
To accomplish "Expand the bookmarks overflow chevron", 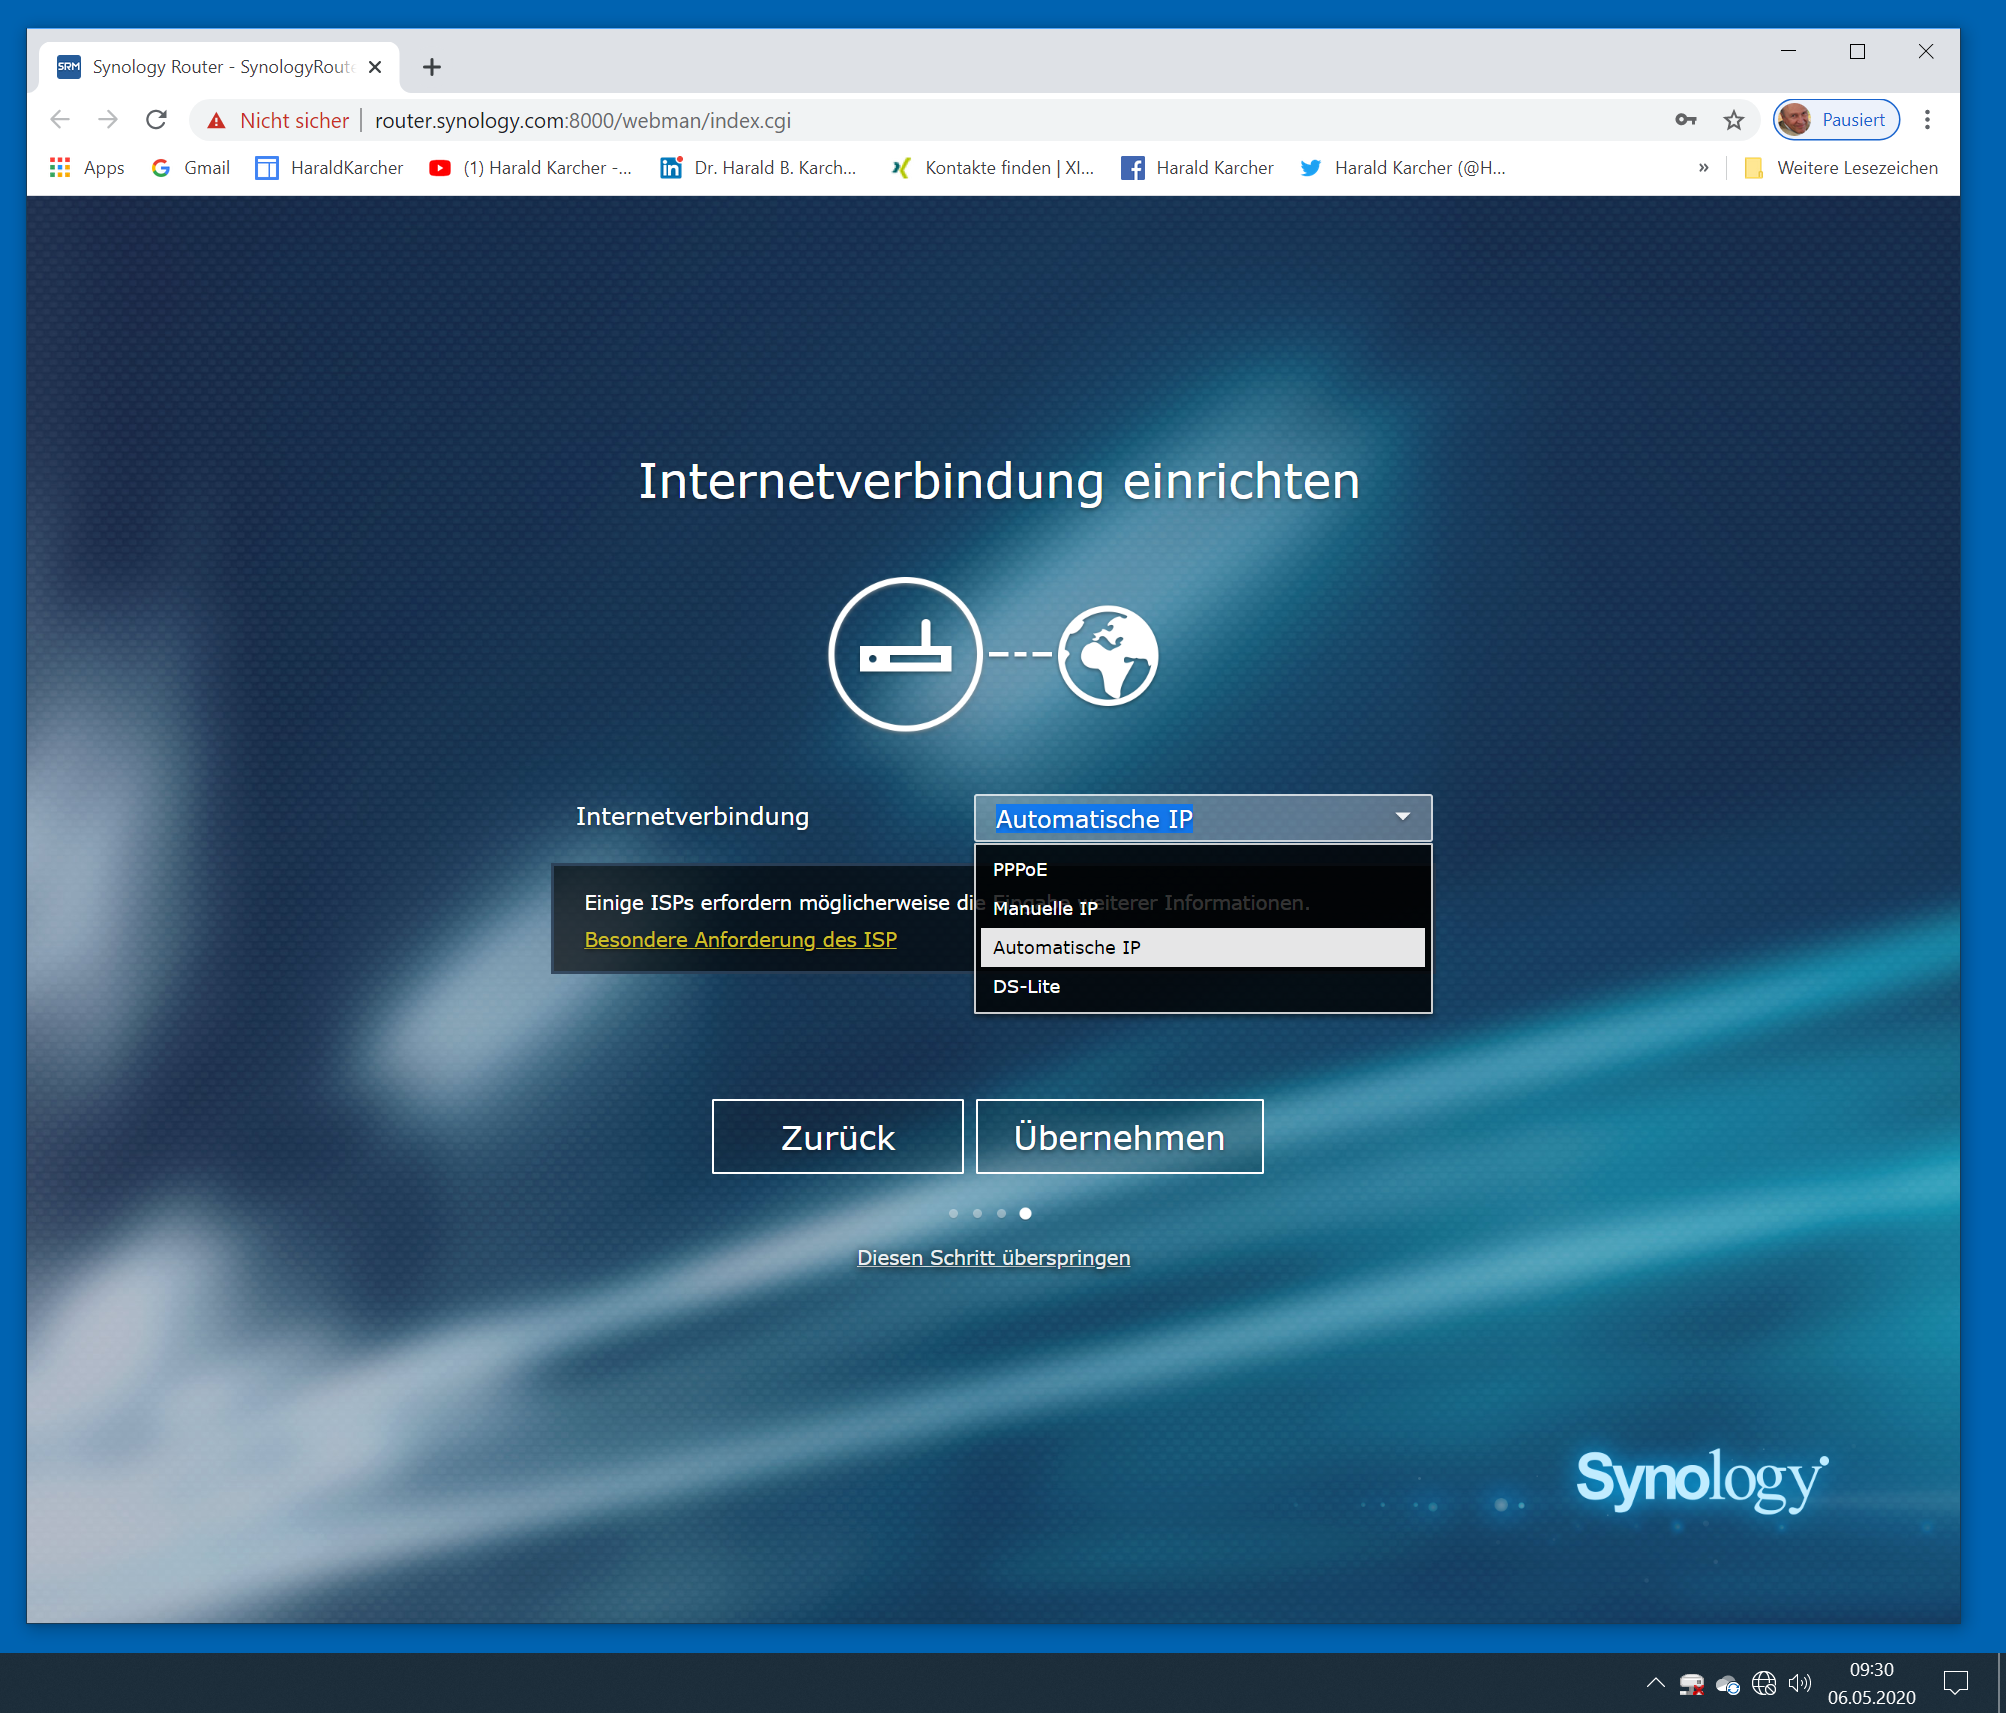I will coord(1703,168).
